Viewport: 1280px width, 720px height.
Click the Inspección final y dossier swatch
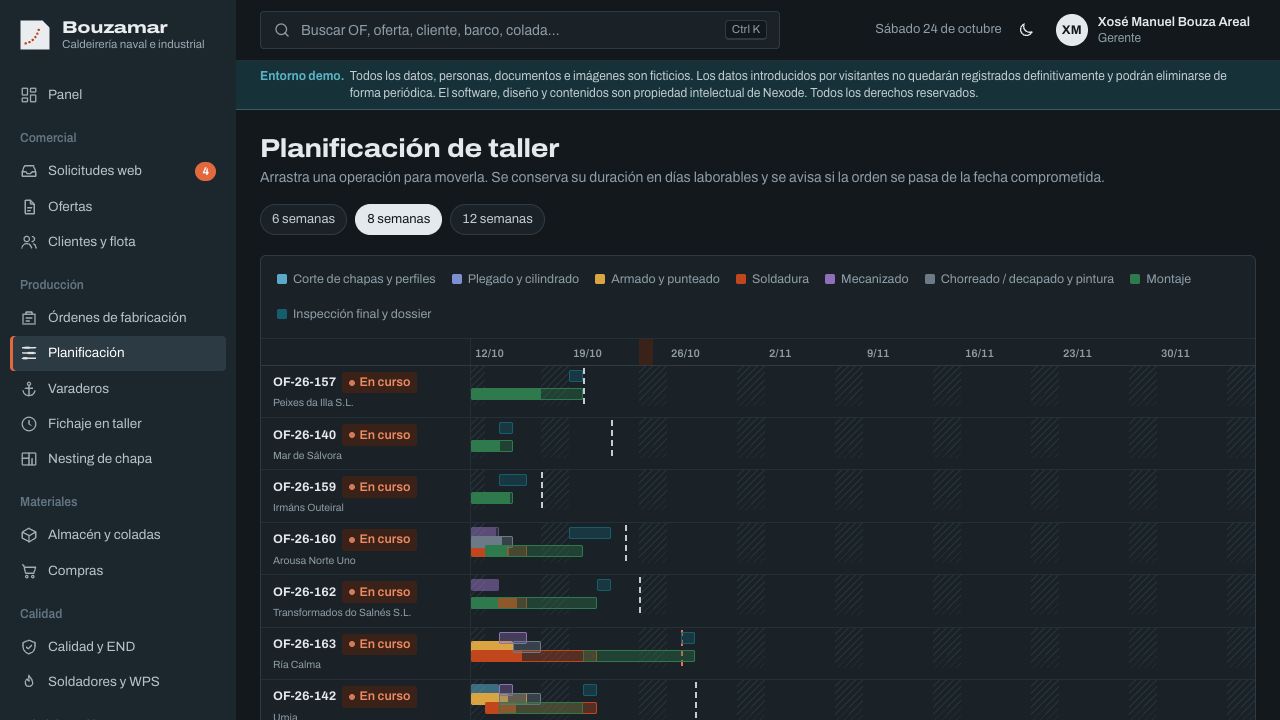click(x=282, y=314)
